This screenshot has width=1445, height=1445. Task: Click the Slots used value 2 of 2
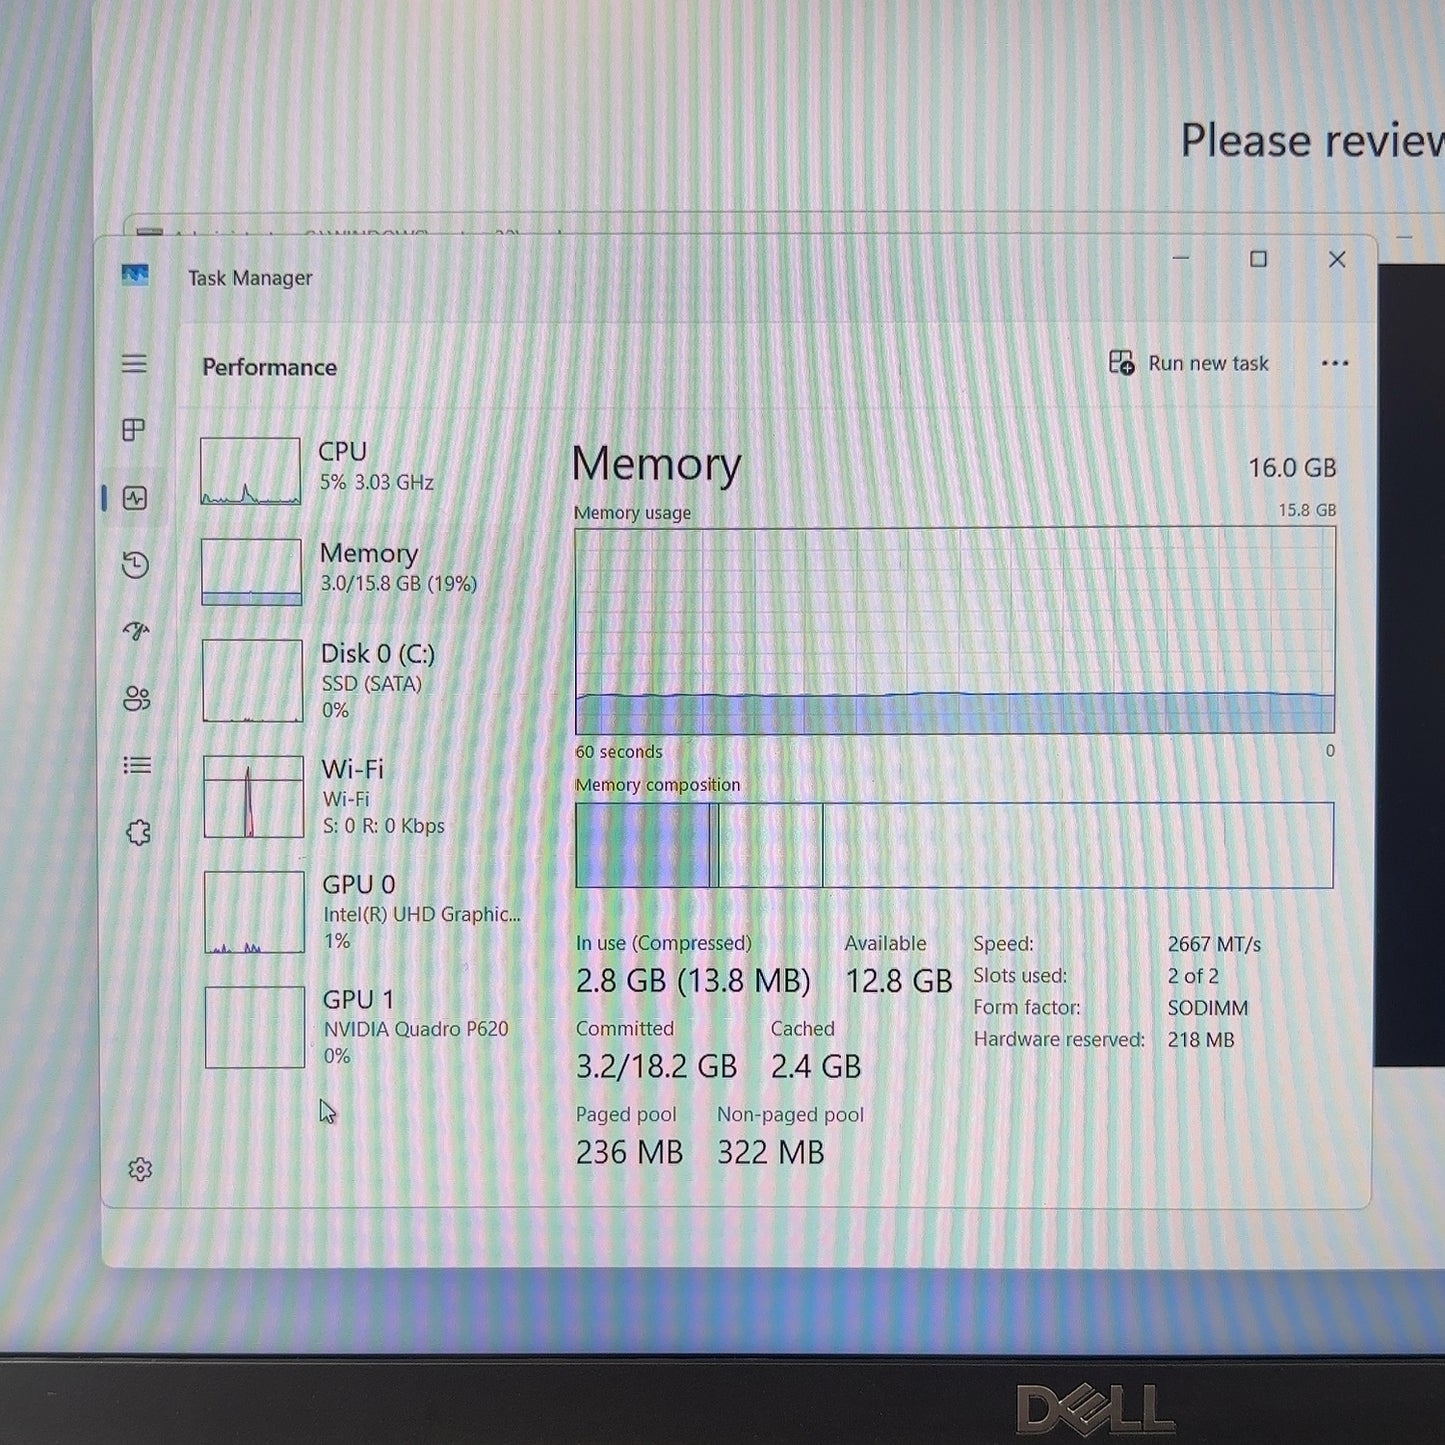tap(1193, 976)
